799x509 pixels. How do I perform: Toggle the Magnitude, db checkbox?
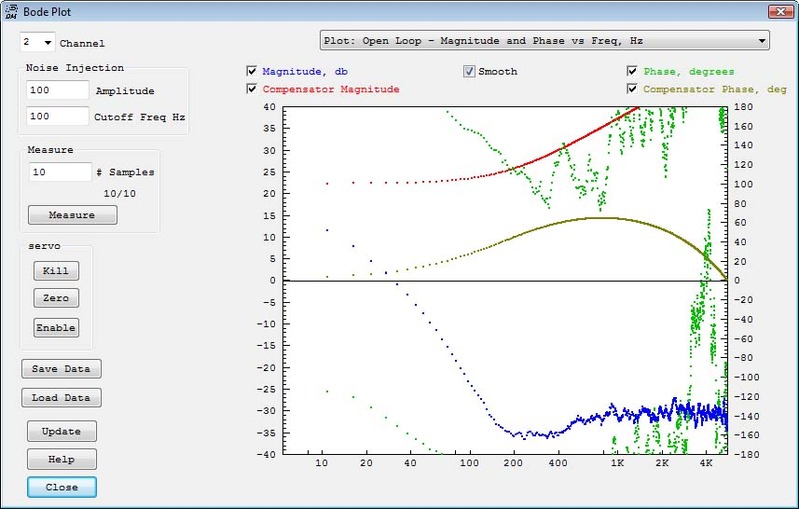click(x=252, y=72)
